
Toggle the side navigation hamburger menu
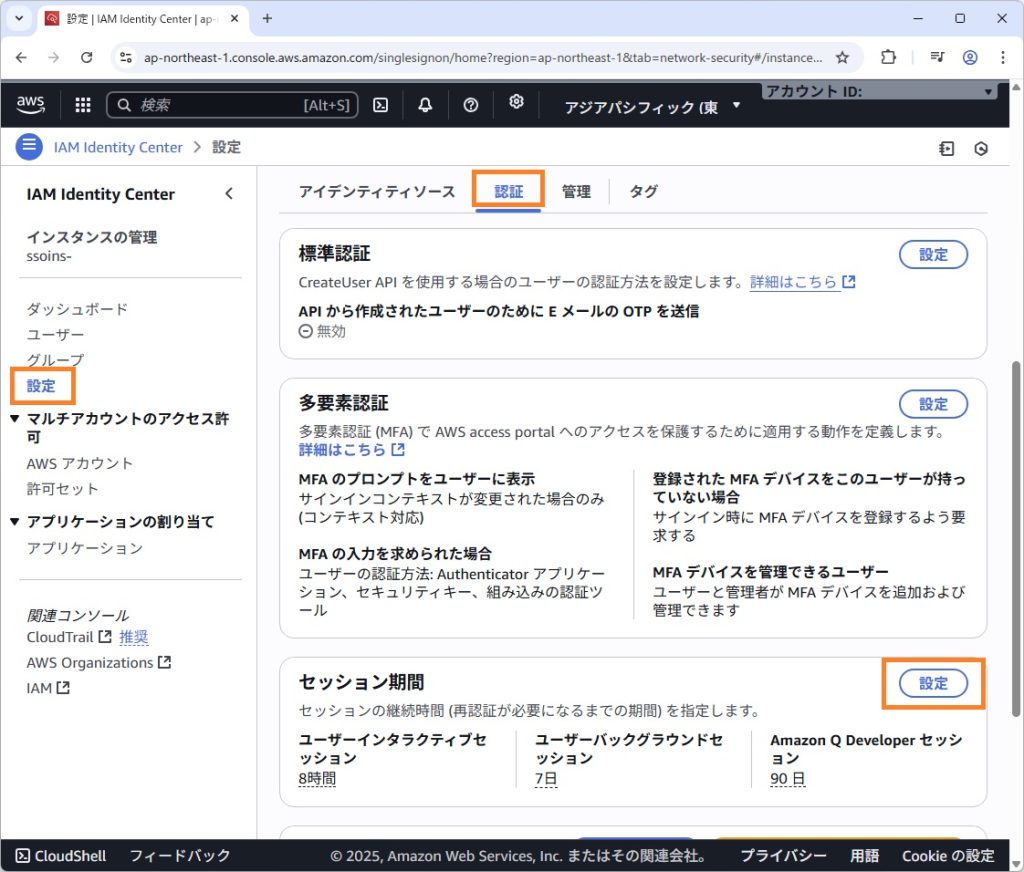pyautogui.click(x=29, y=147)
